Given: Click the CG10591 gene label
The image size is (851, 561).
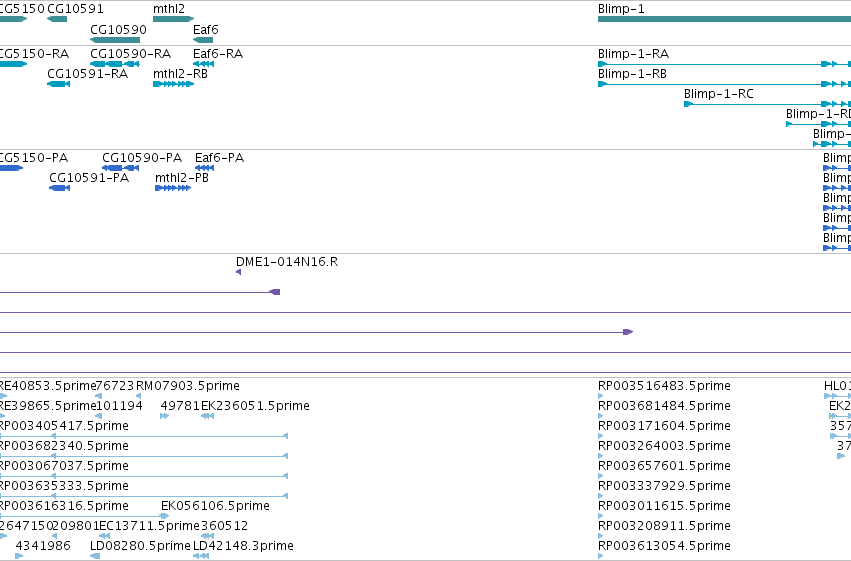Looking at the screenshot, I should [x=75, y=9].
